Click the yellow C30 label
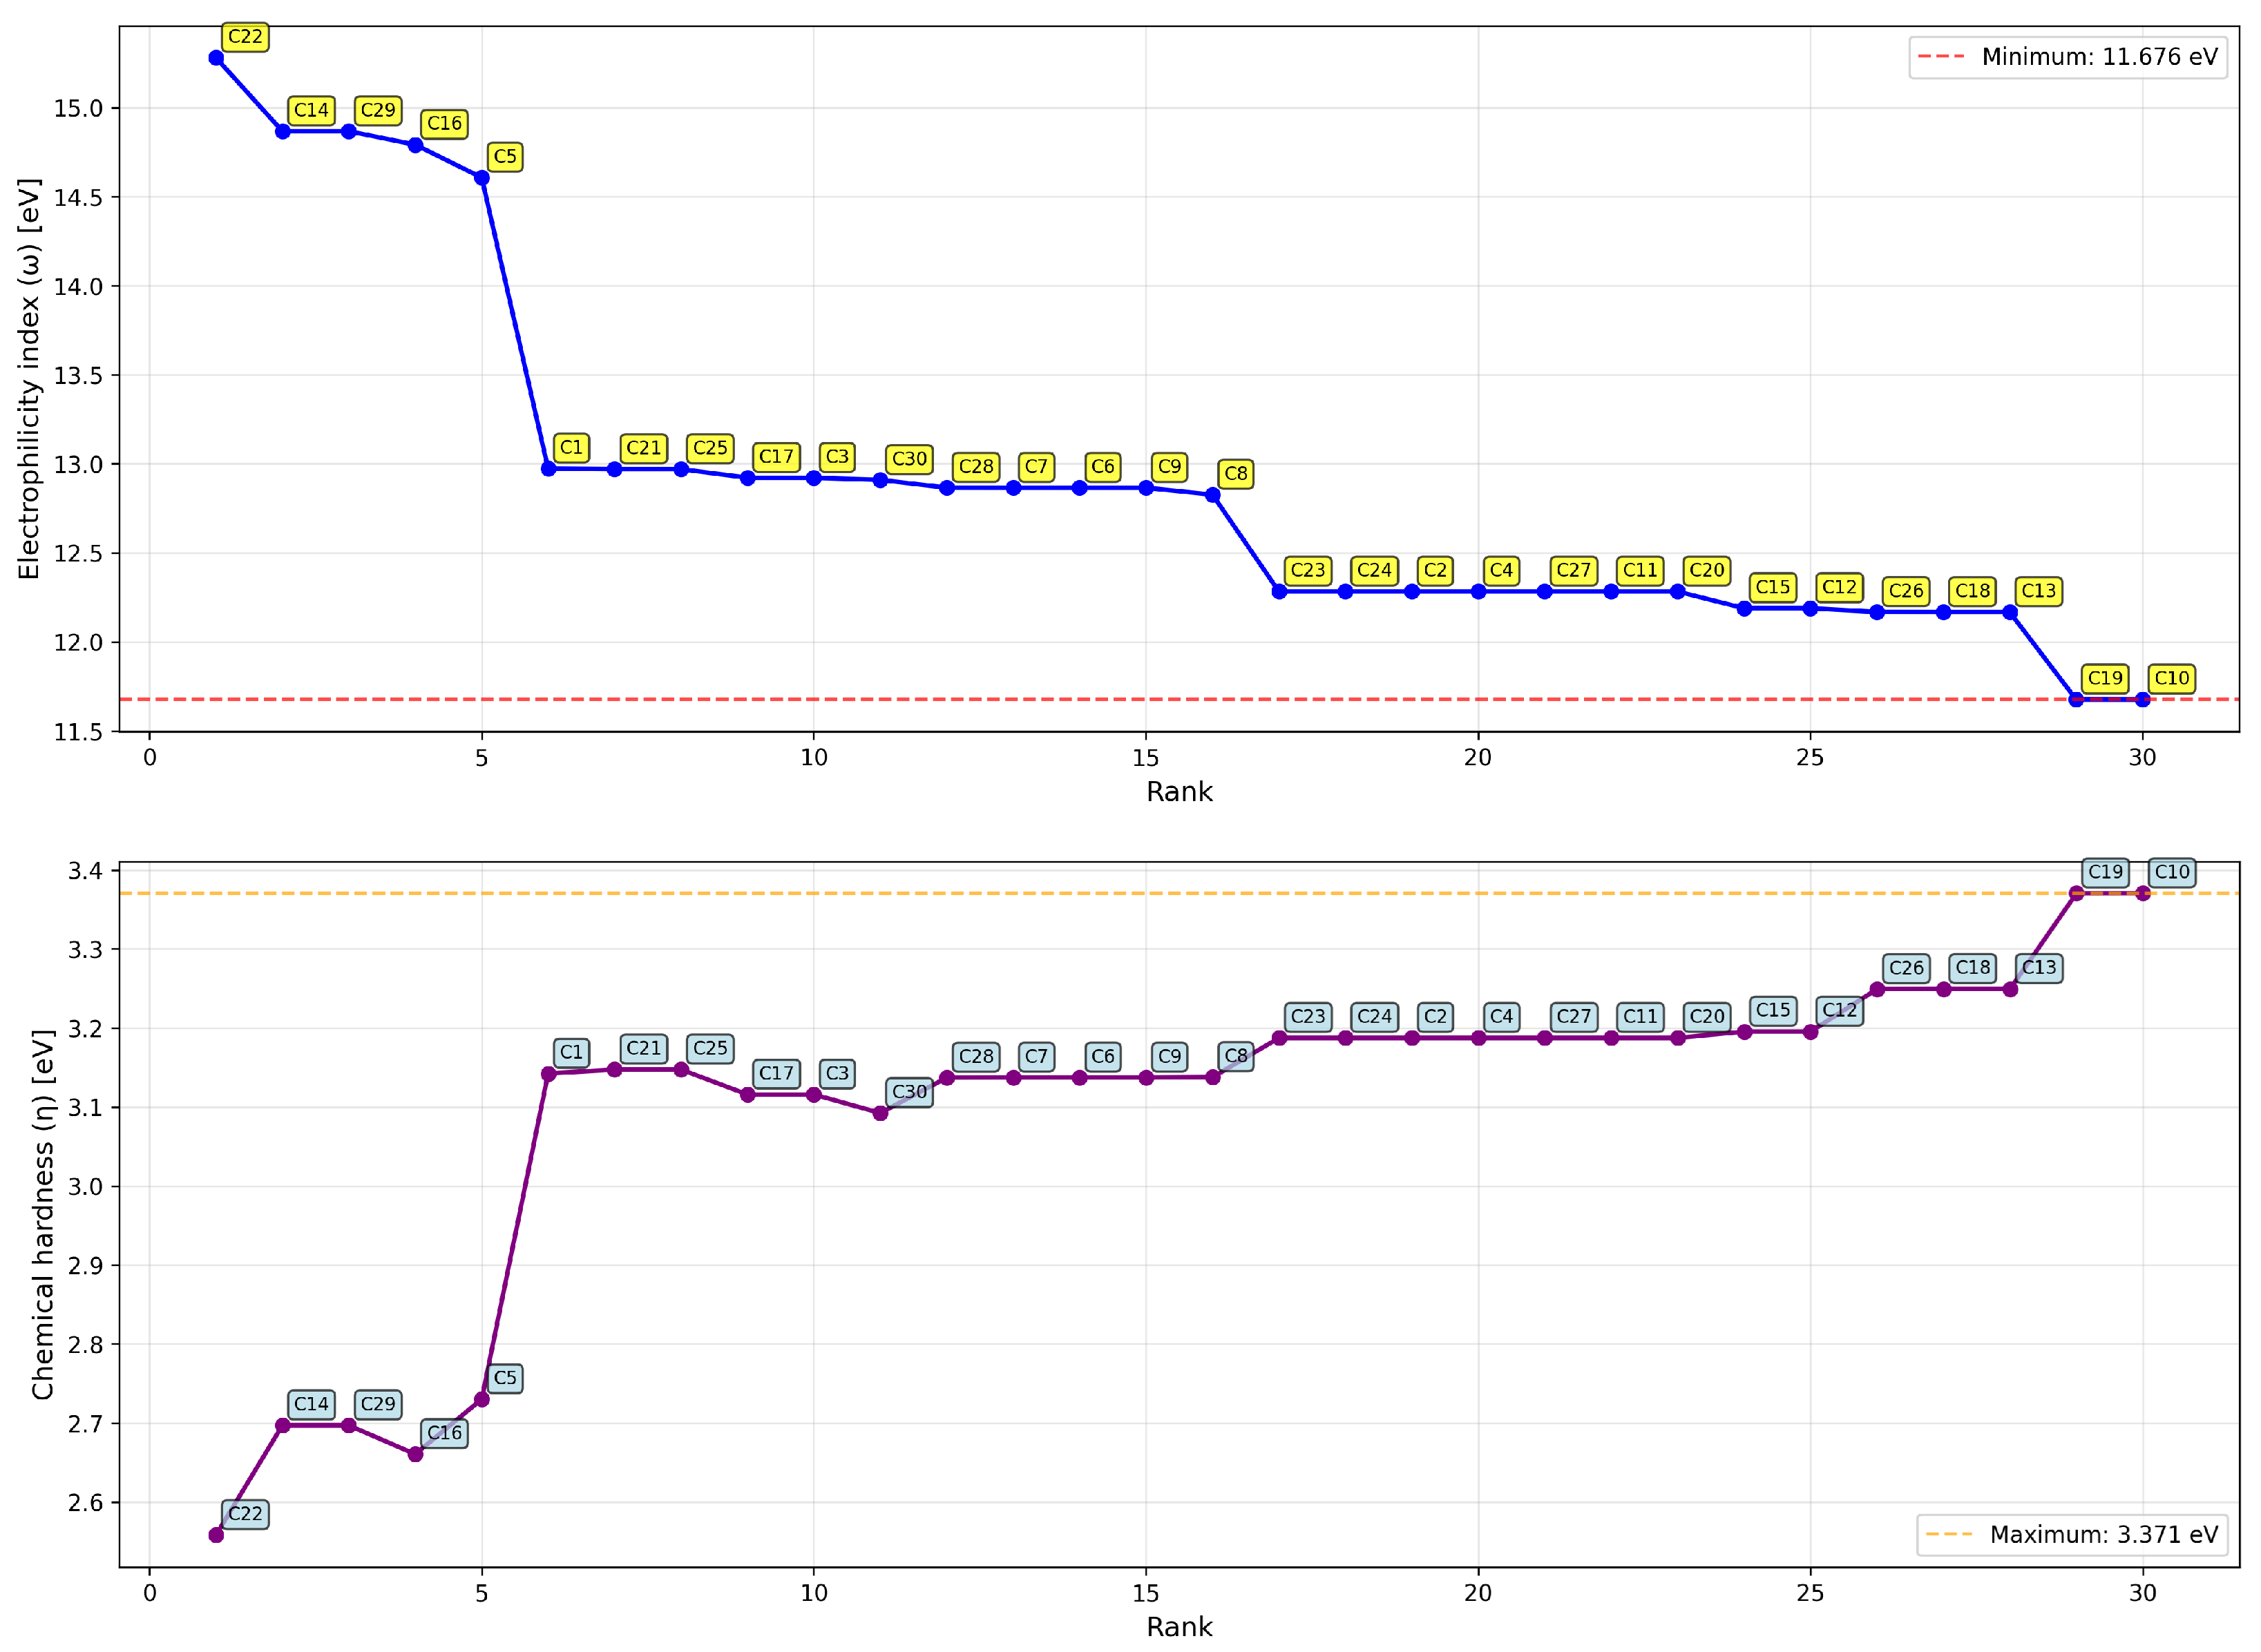2261x1652 pixels. 909,459
